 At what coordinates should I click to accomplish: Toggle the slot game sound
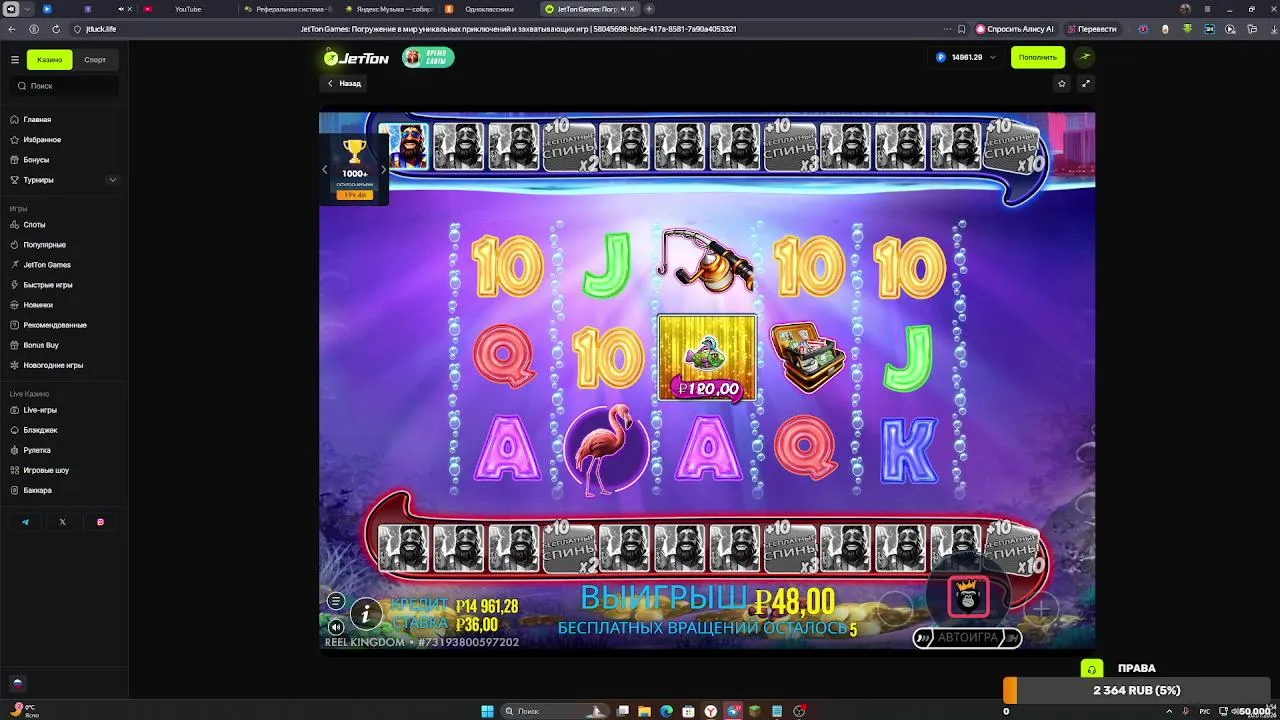coord(336,627)
